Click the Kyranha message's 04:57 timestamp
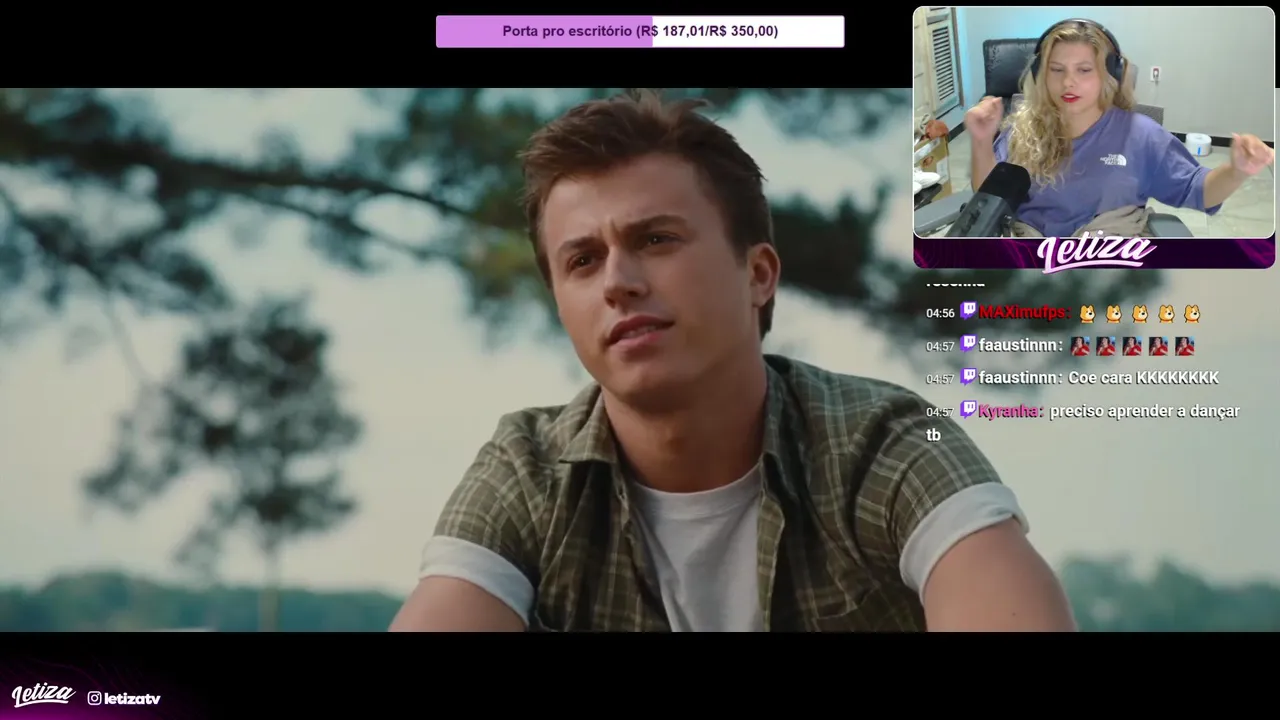This screenshot has height=720, width=1280. [940, 412]
